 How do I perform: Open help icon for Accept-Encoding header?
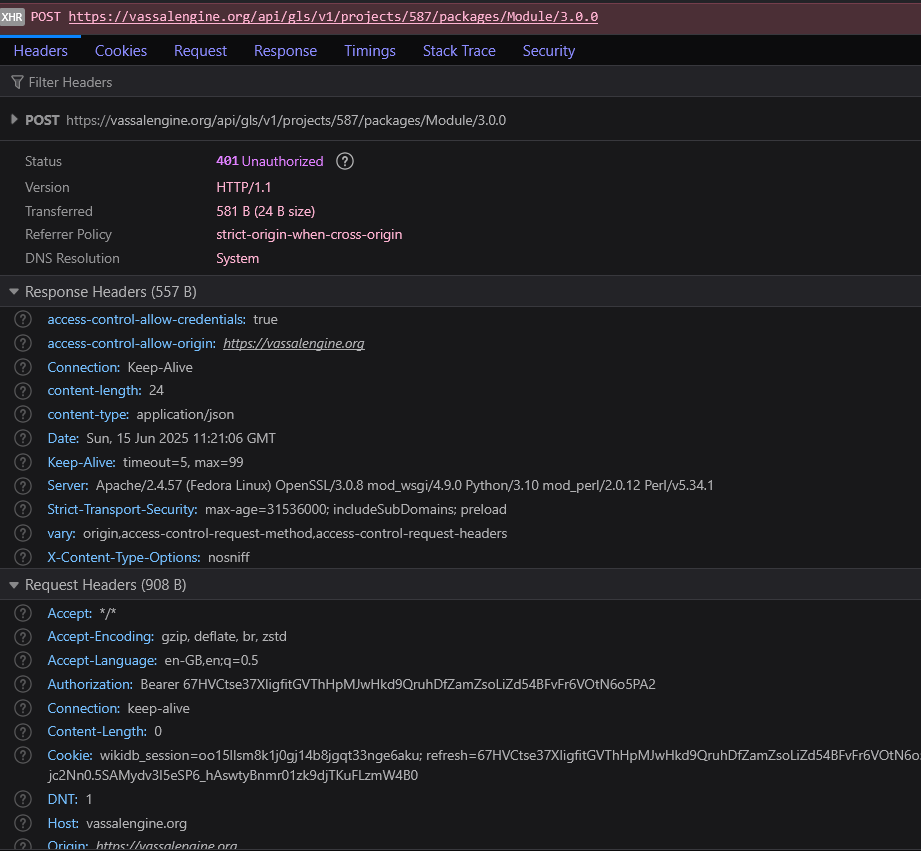point(23,637)
